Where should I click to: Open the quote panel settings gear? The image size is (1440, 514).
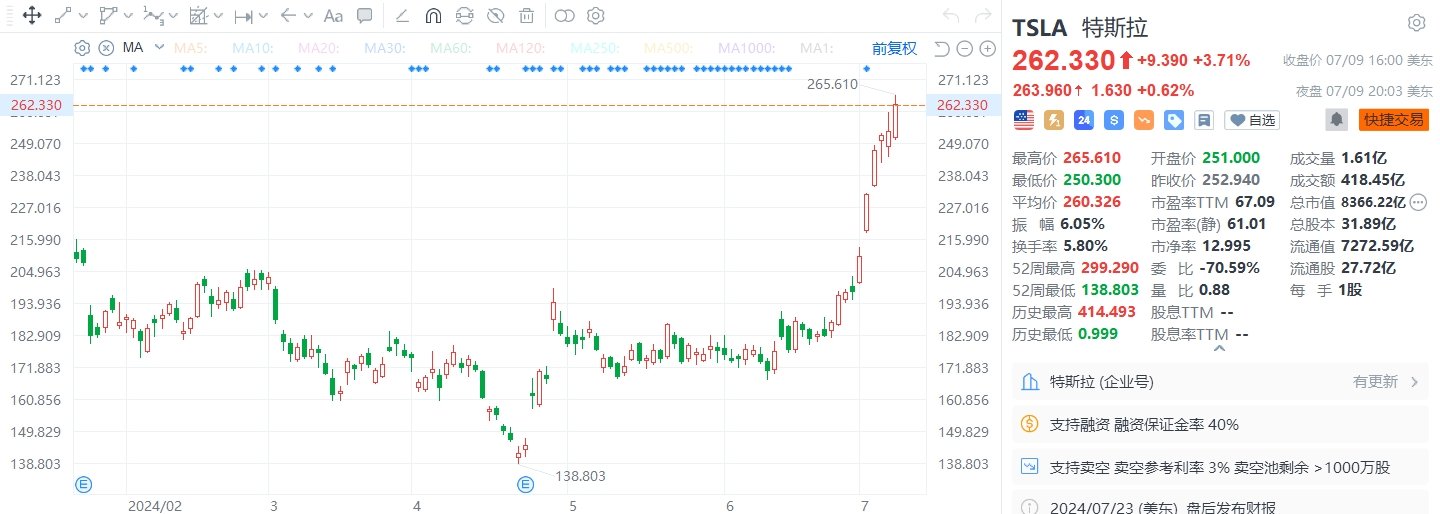pos(1416,23)
